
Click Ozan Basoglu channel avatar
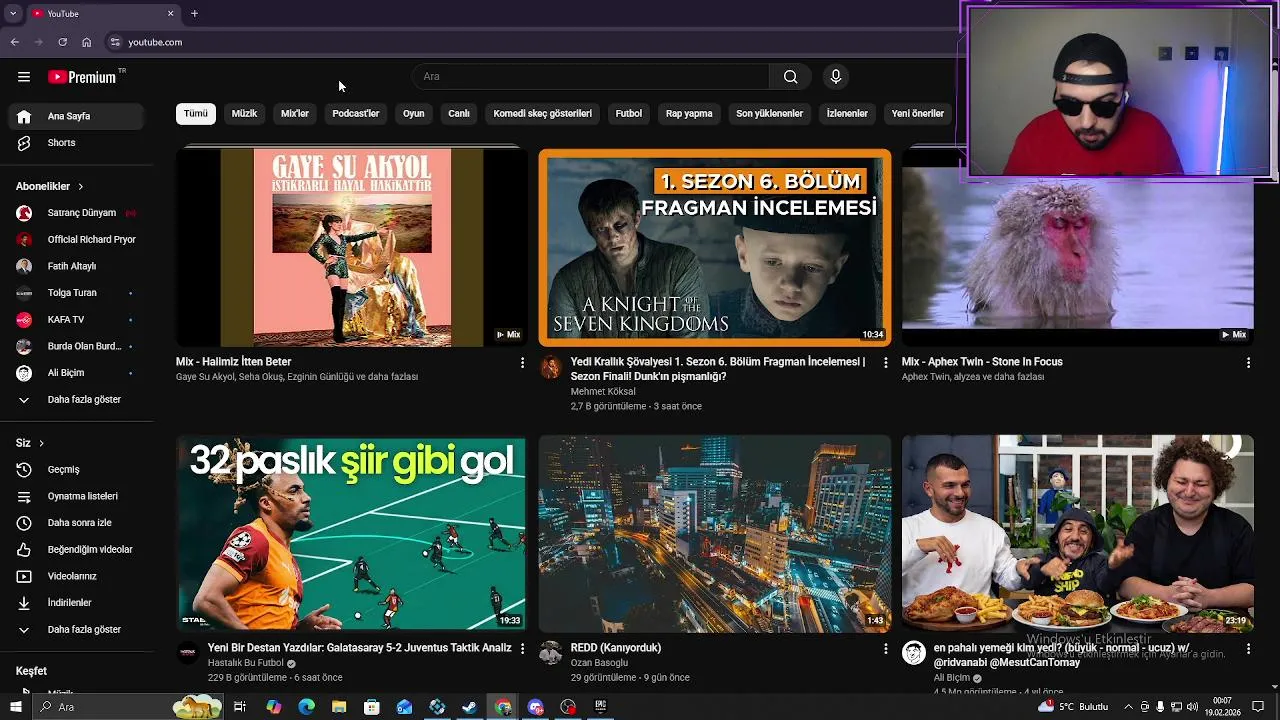(551, 653)
